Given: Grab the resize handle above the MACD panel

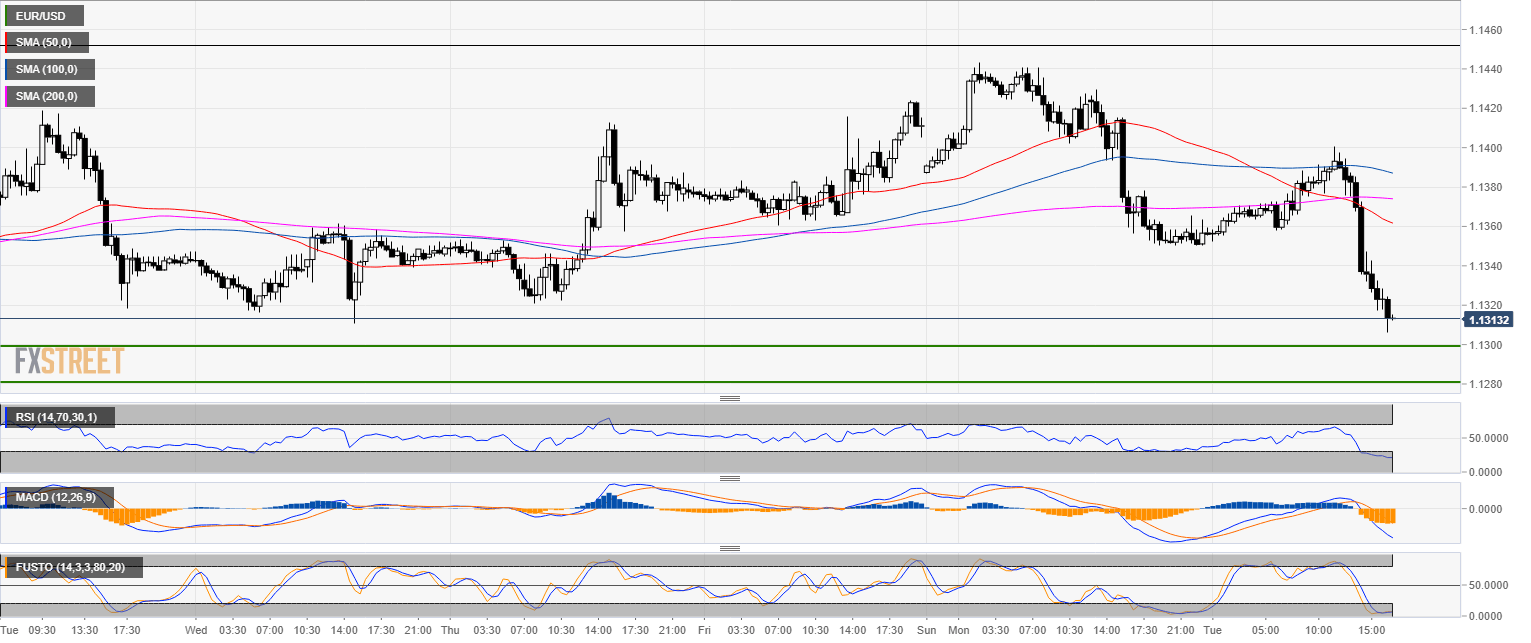Looking at the screenshot, I should pyautogui.click(x=730, y=478).
